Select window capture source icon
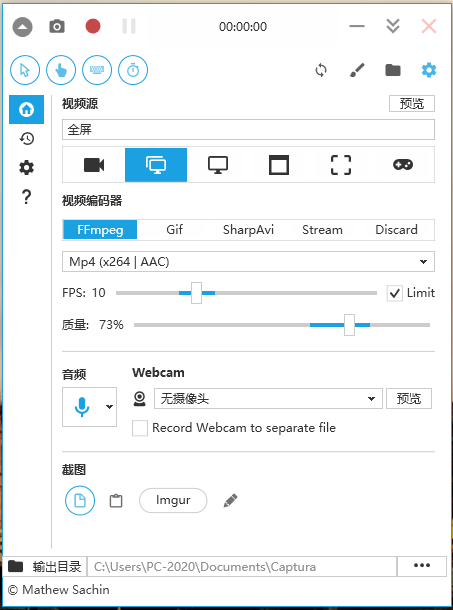This screenshot has width=453, height=610. [x=279, y=165]
